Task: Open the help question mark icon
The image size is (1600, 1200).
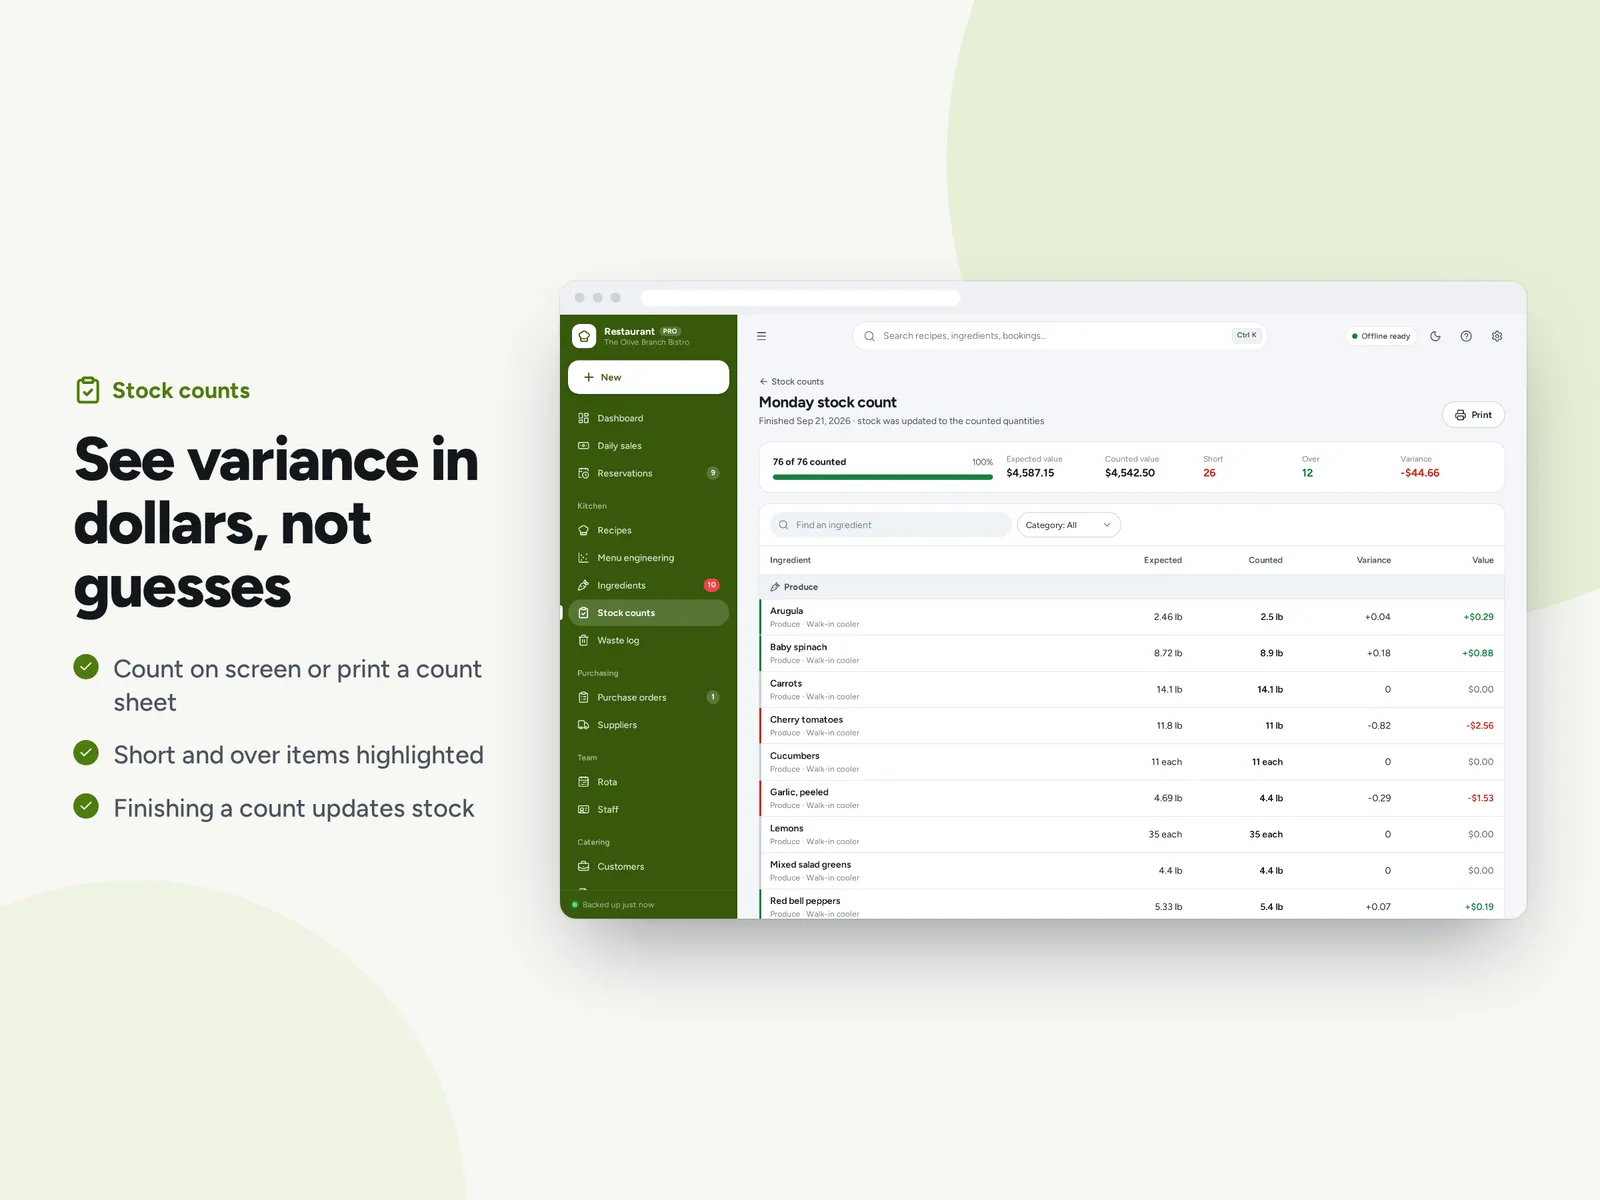Action: (x=1466, y=336)
